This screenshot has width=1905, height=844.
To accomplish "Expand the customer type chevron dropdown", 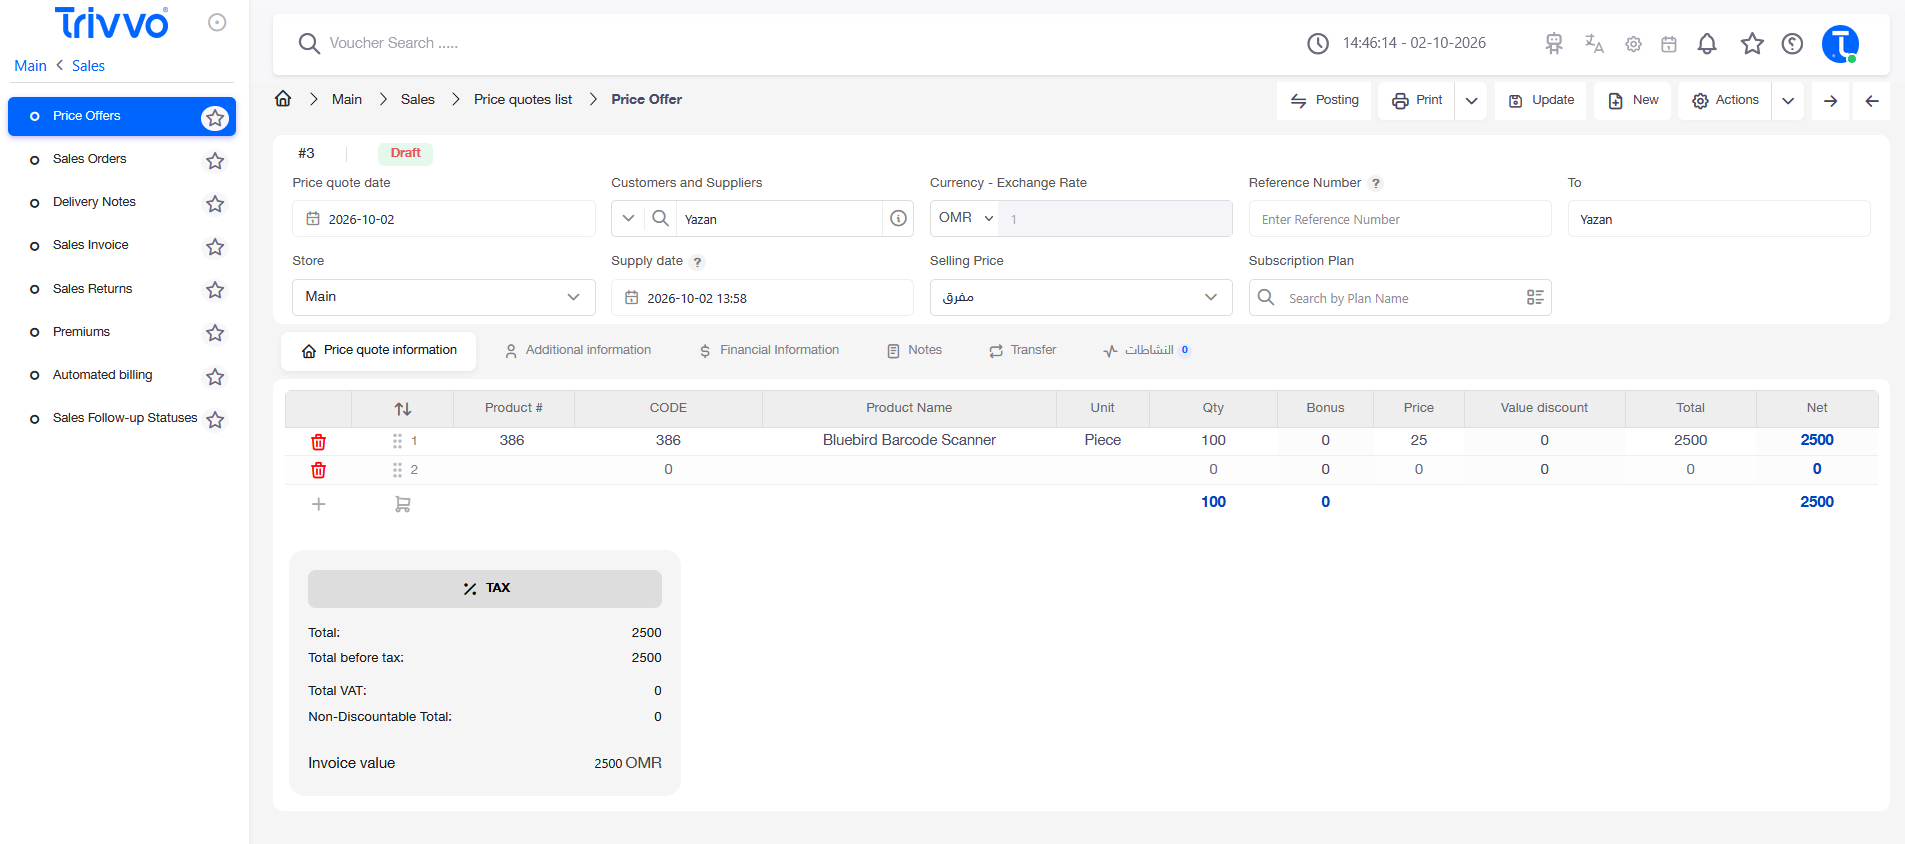I will tap(628, 218).
